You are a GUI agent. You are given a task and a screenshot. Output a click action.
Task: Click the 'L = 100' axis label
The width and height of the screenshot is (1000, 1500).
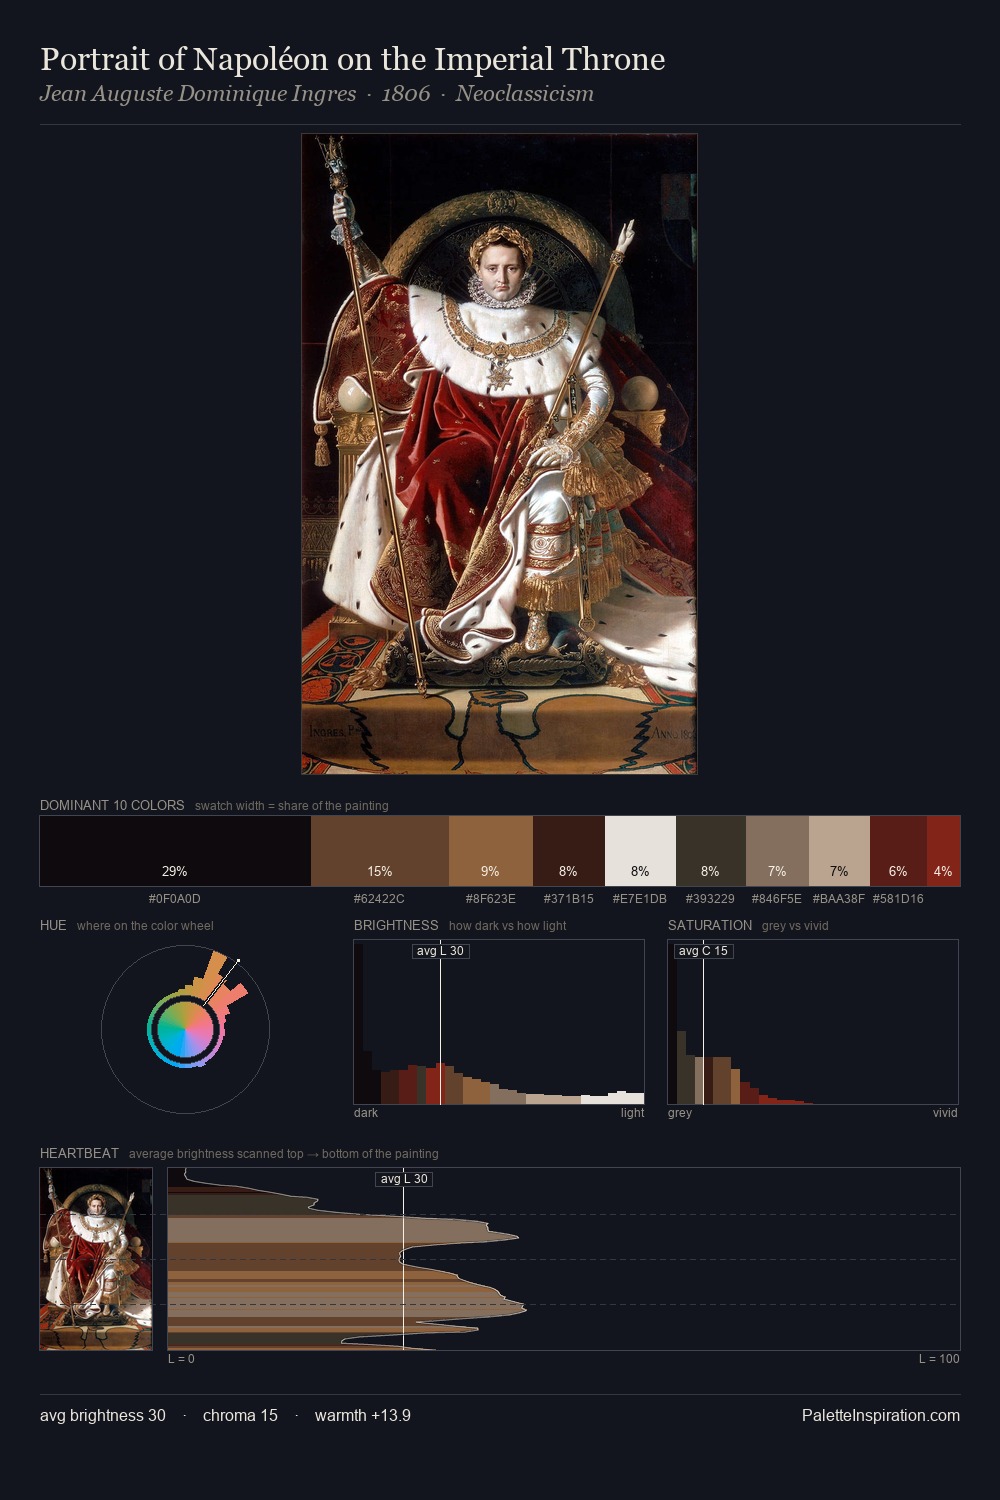[939, 1359]
